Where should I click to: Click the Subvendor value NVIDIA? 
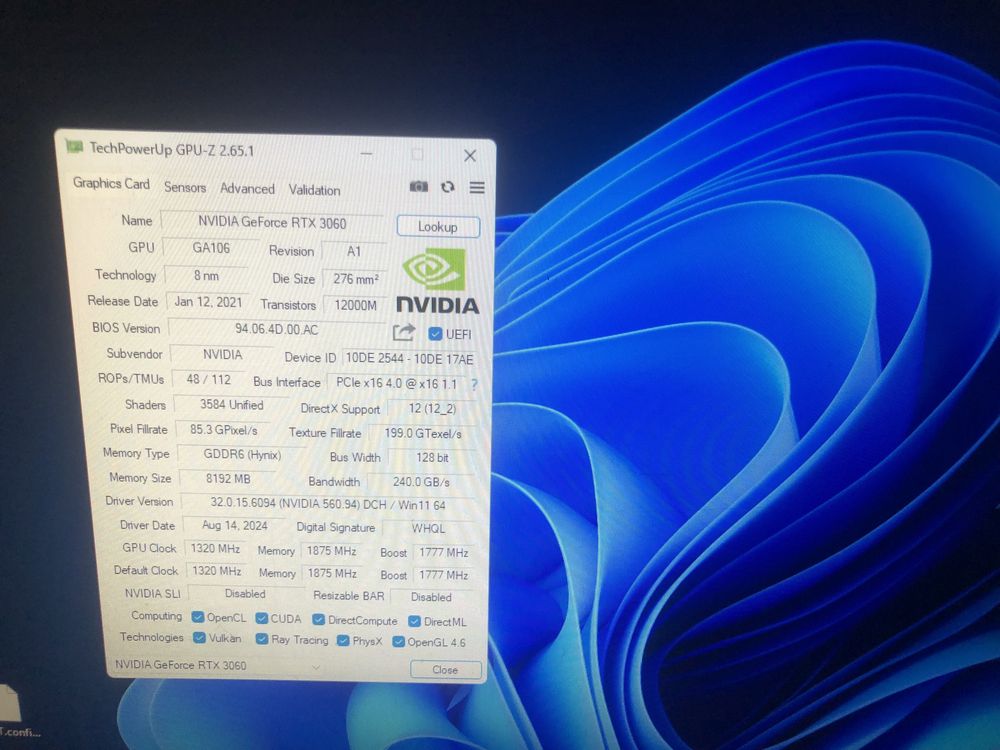click(x=223, y=355)
